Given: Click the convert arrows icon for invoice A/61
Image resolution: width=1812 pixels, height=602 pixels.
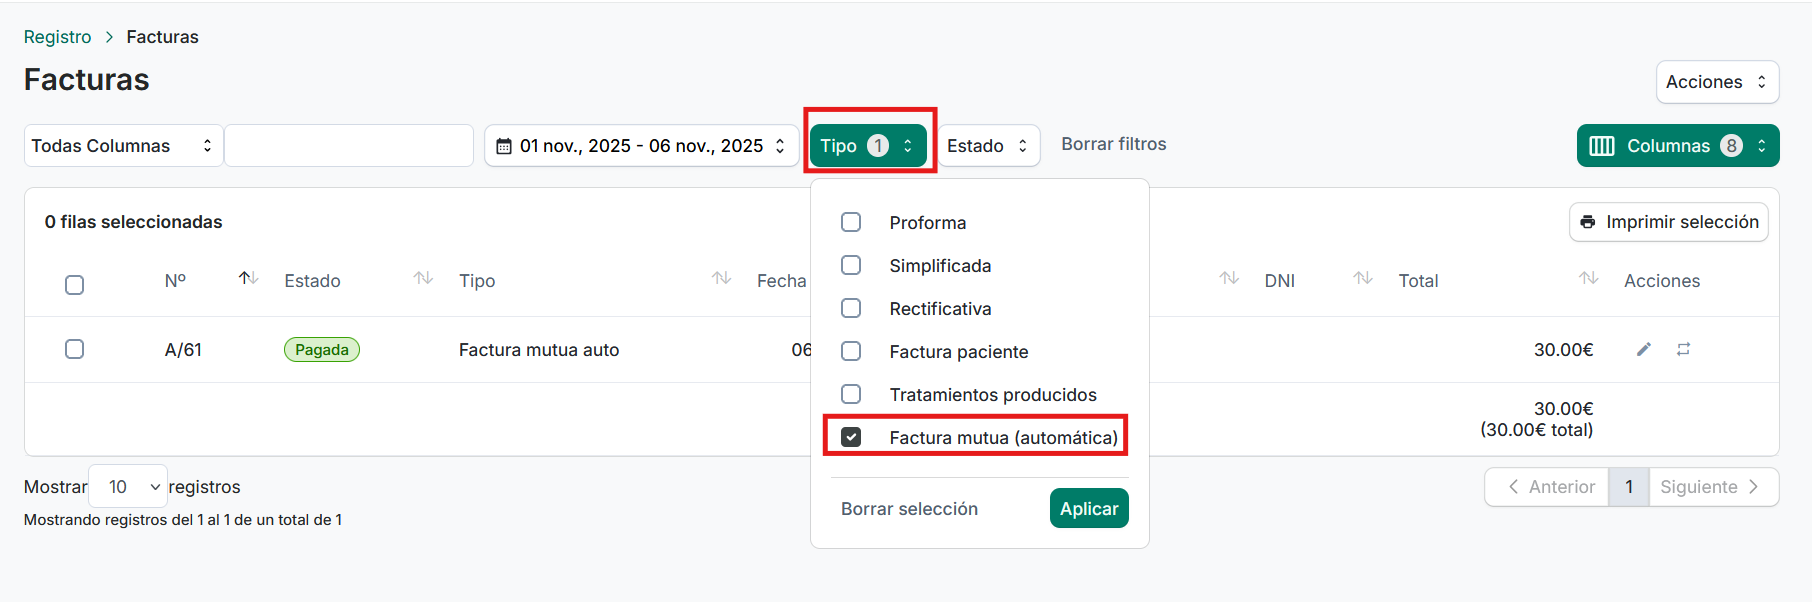Looking at the screenshot, I should coord(1684,349).
